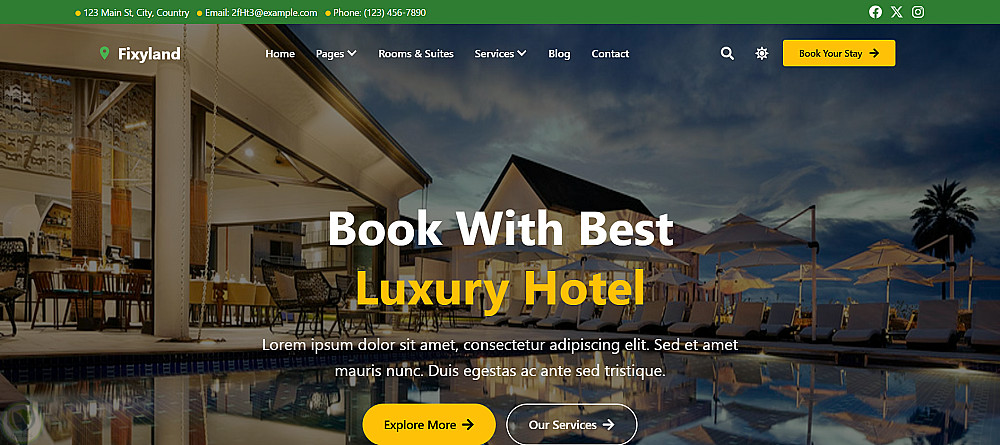Expand the Pages dropdown menu

(336, 54)
